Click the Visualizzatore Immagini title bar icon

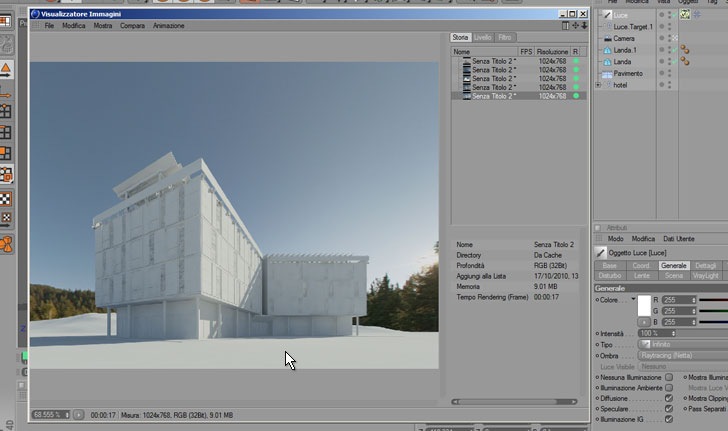(x=35, y=14)
